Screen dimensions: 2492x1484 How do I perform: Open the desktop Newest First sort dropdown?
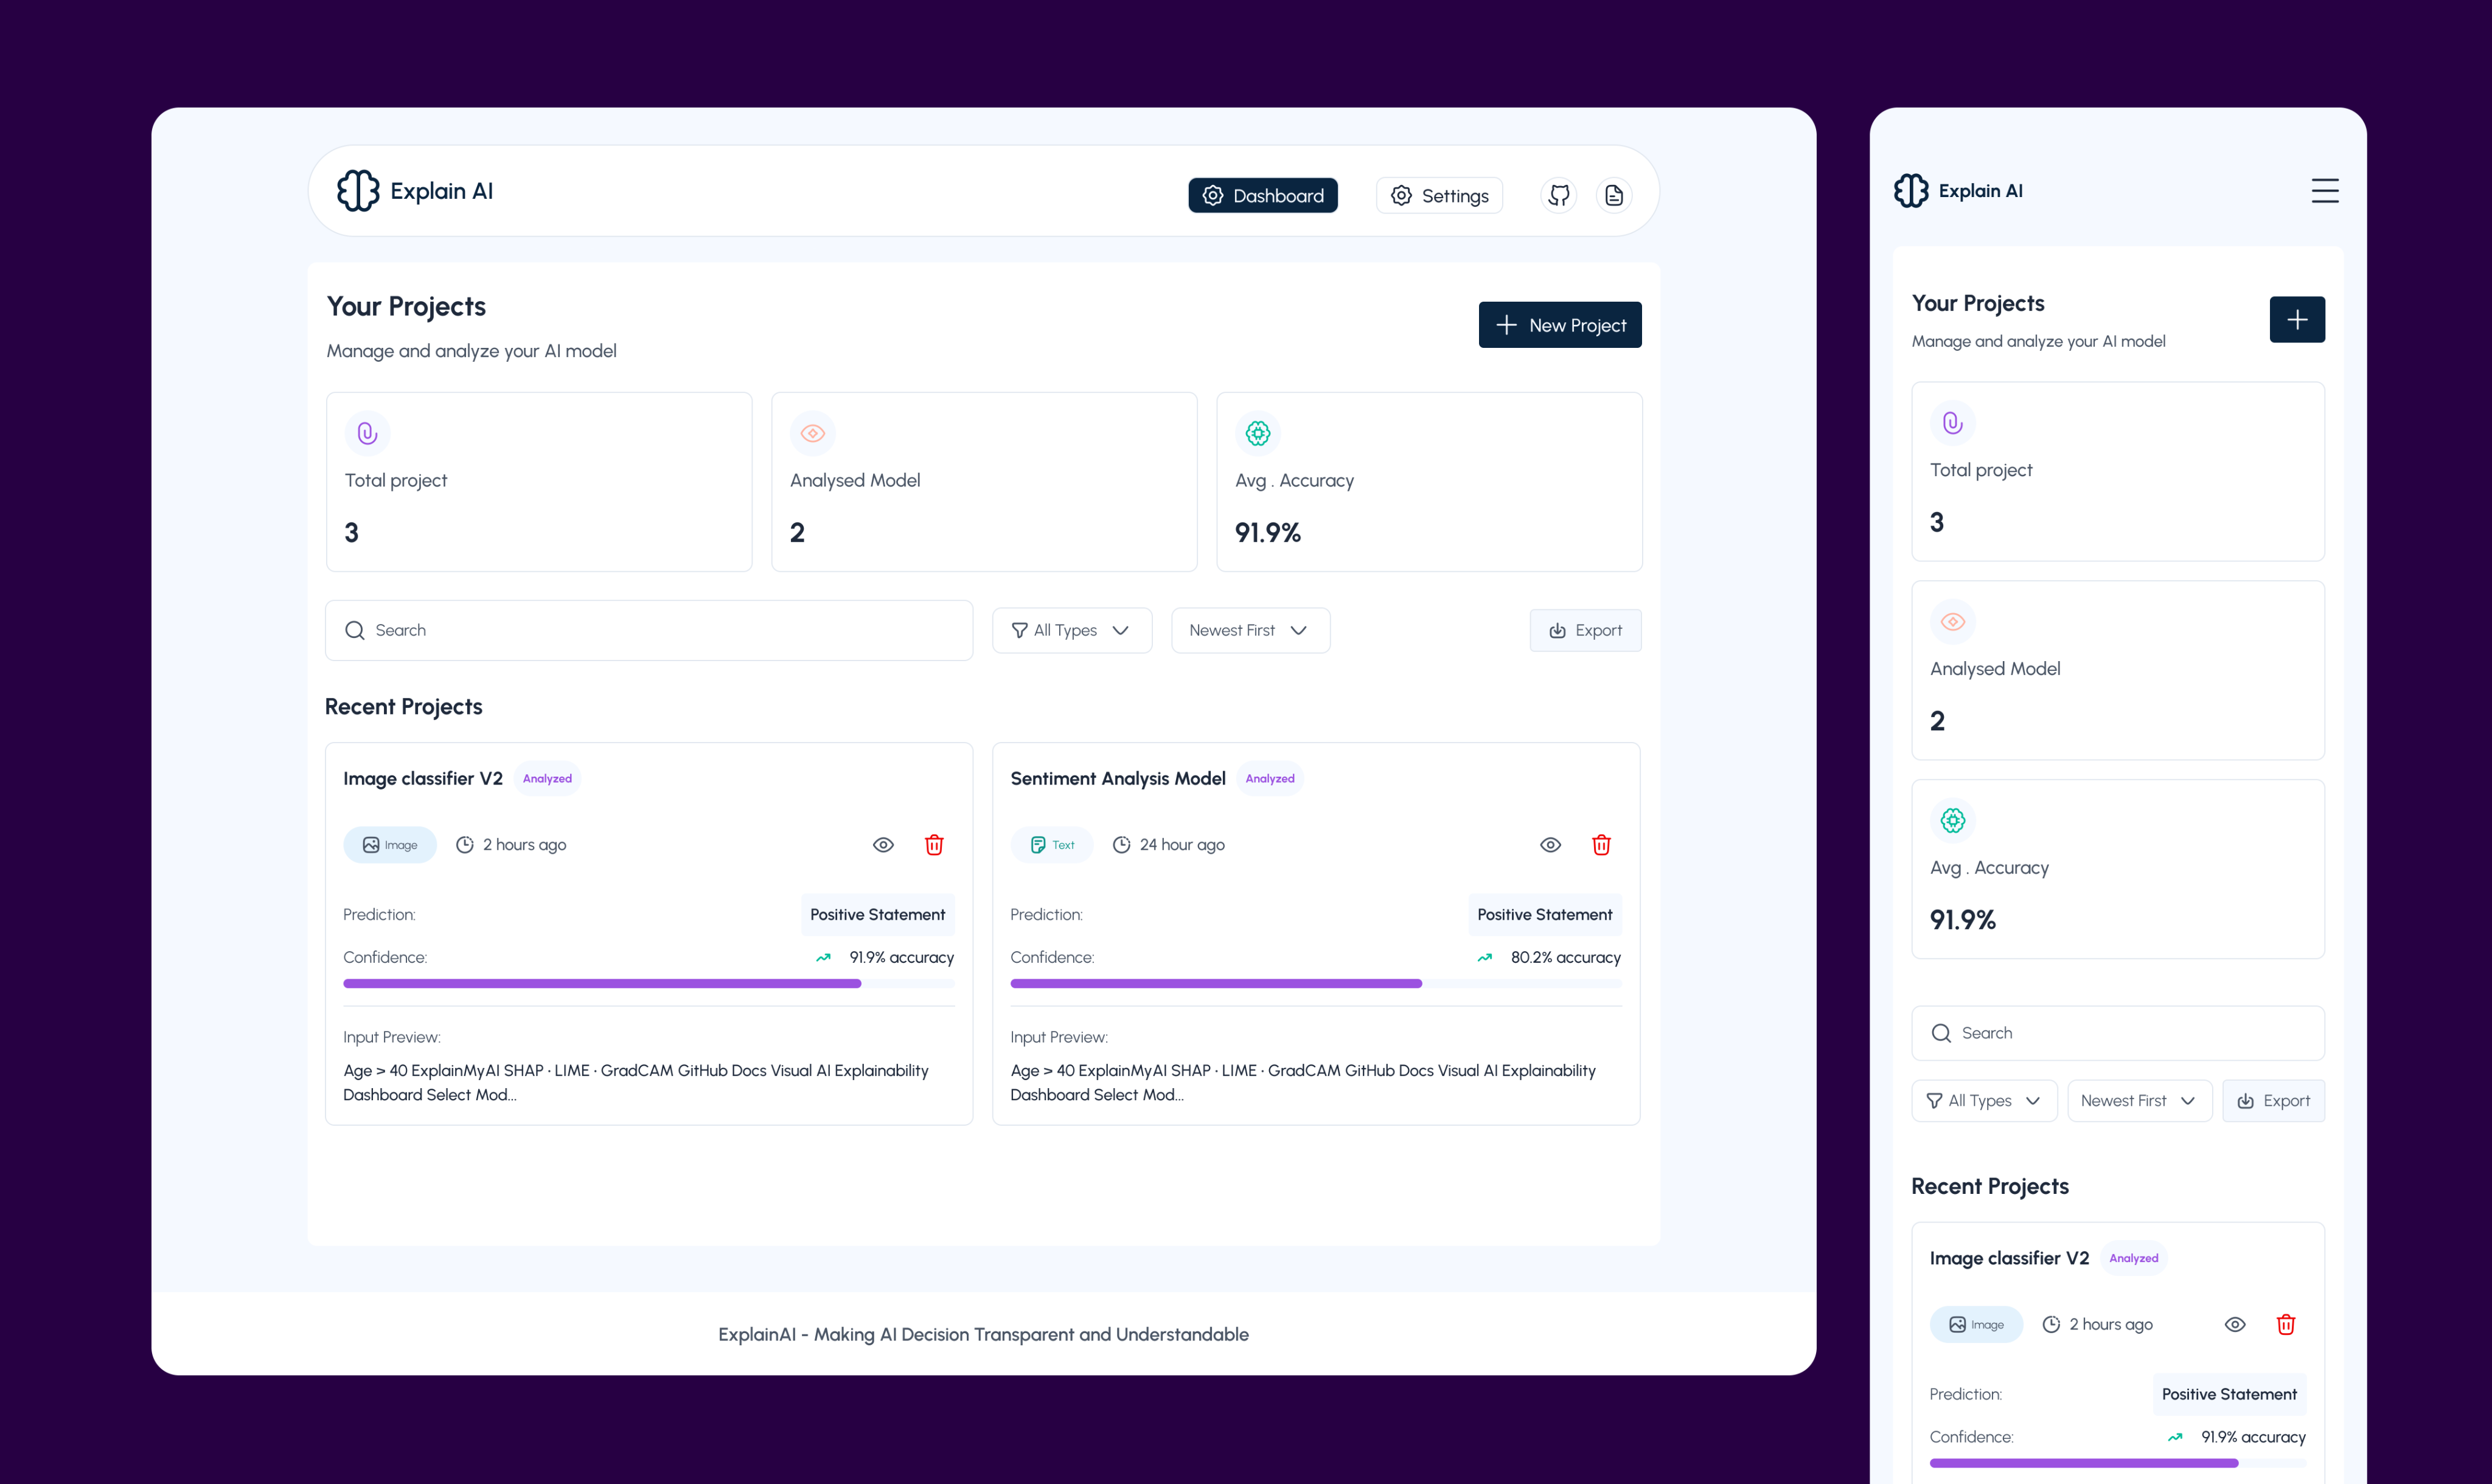[1250, 630]
